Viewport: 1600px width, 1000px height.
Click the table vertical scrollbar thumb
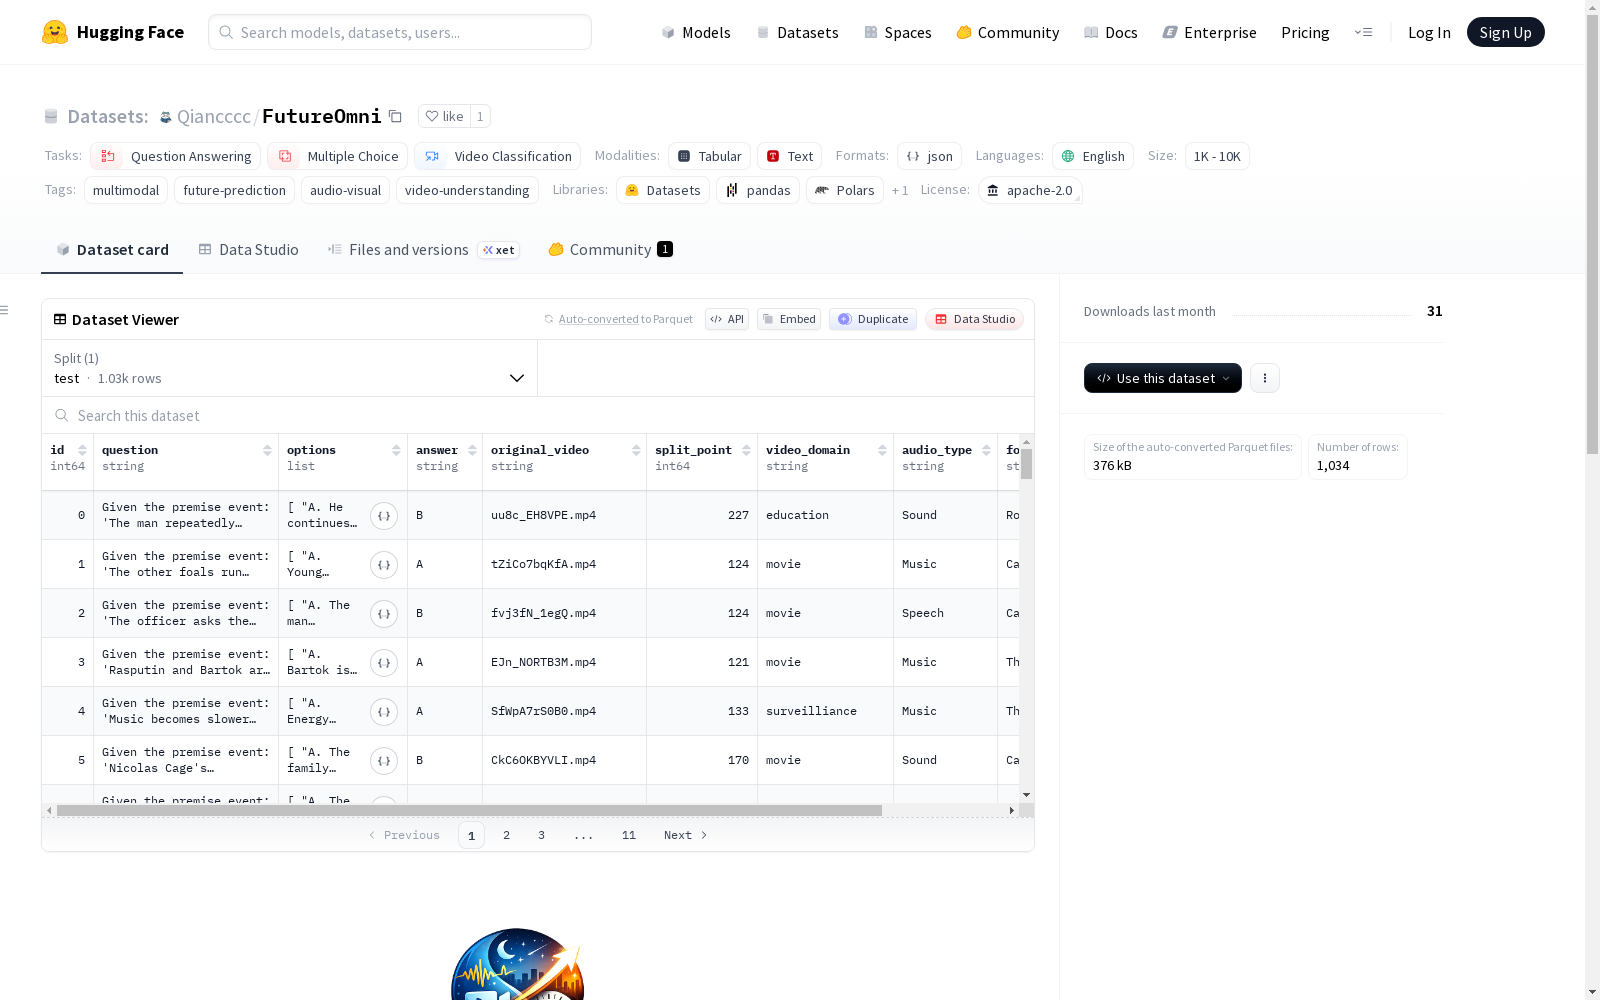pos(1026,463)
